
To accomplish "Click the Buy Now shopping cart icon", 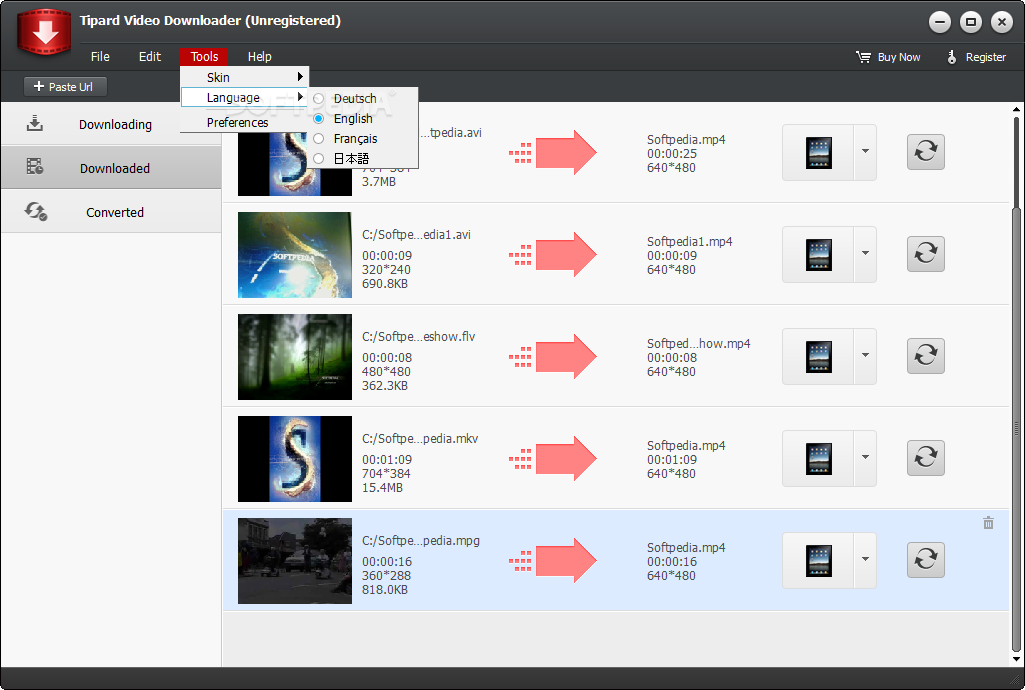I will click(x=864, y=57).
